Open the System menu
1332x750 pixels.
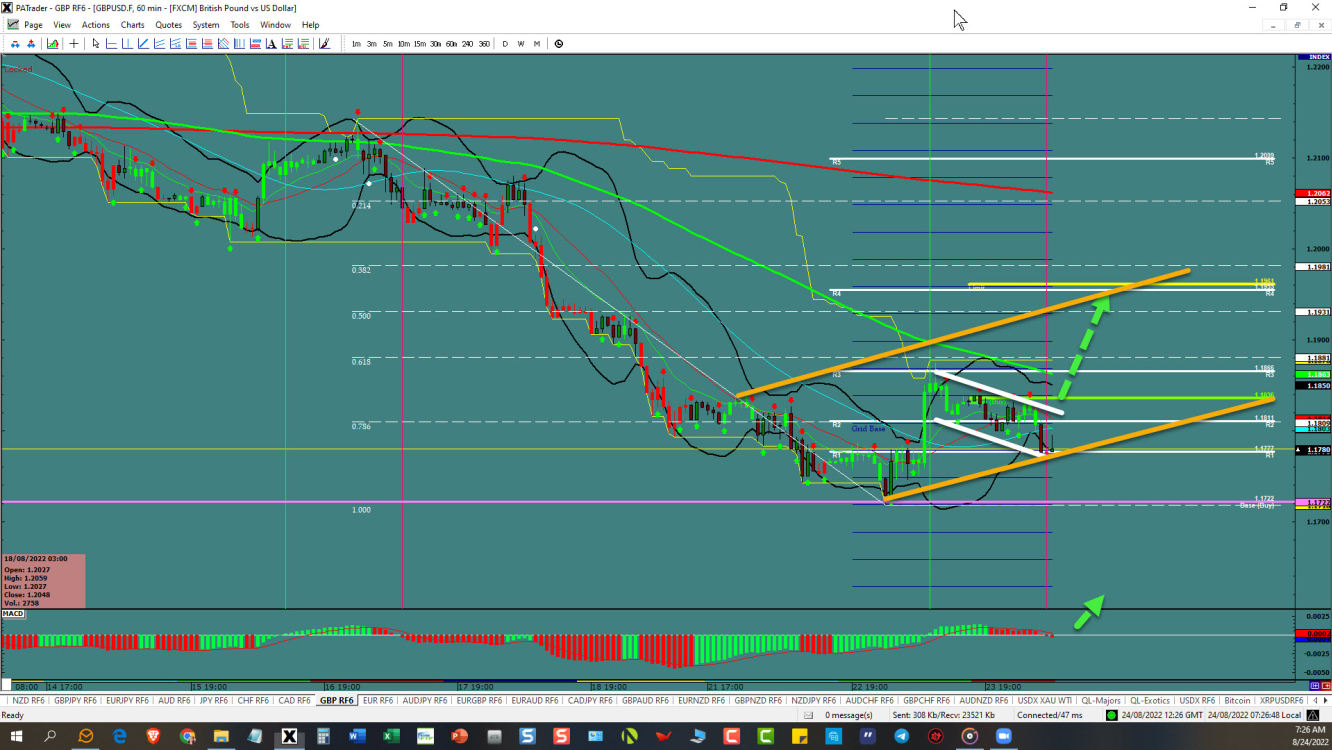(206, 25)
